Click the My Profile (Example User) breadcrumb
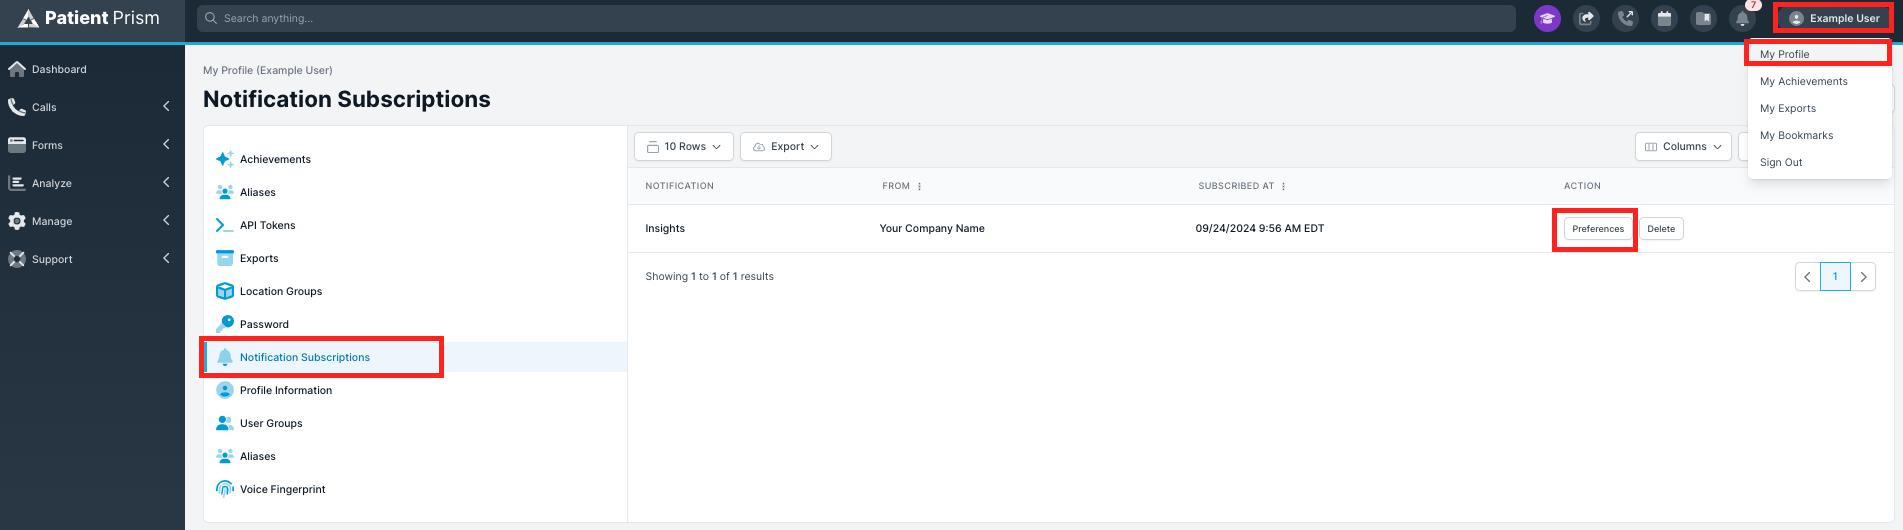This screenshot has width=1903, height=530. 268,70
